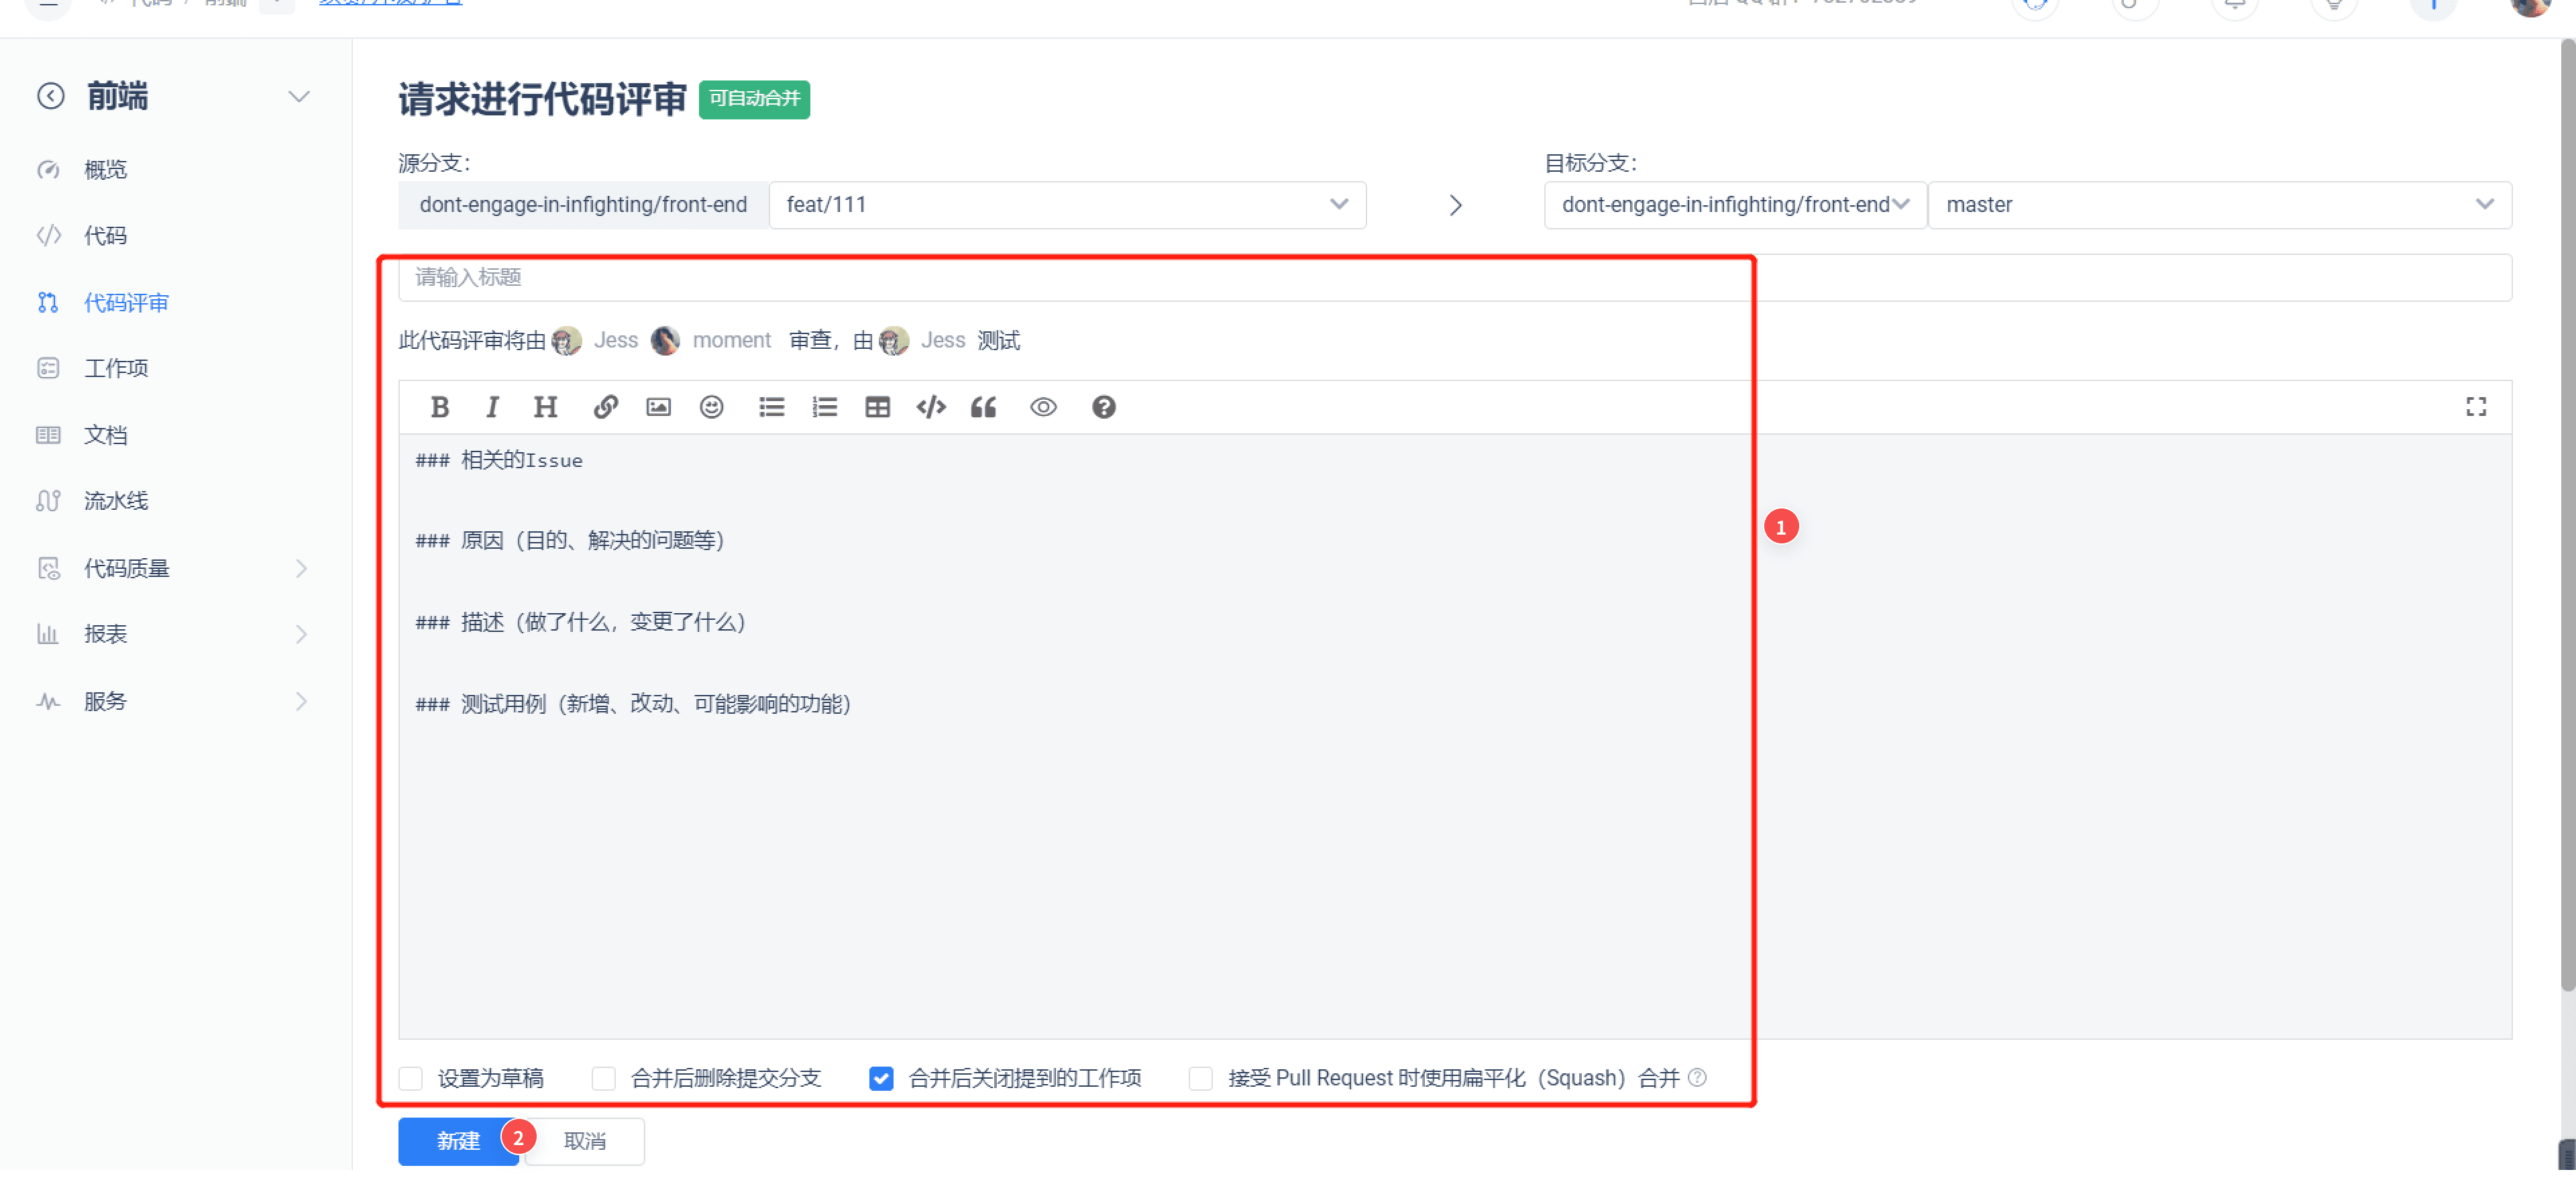Screen dimensions: 2576x1182
Task: Click the code block icon
Action: pos(928,406)
